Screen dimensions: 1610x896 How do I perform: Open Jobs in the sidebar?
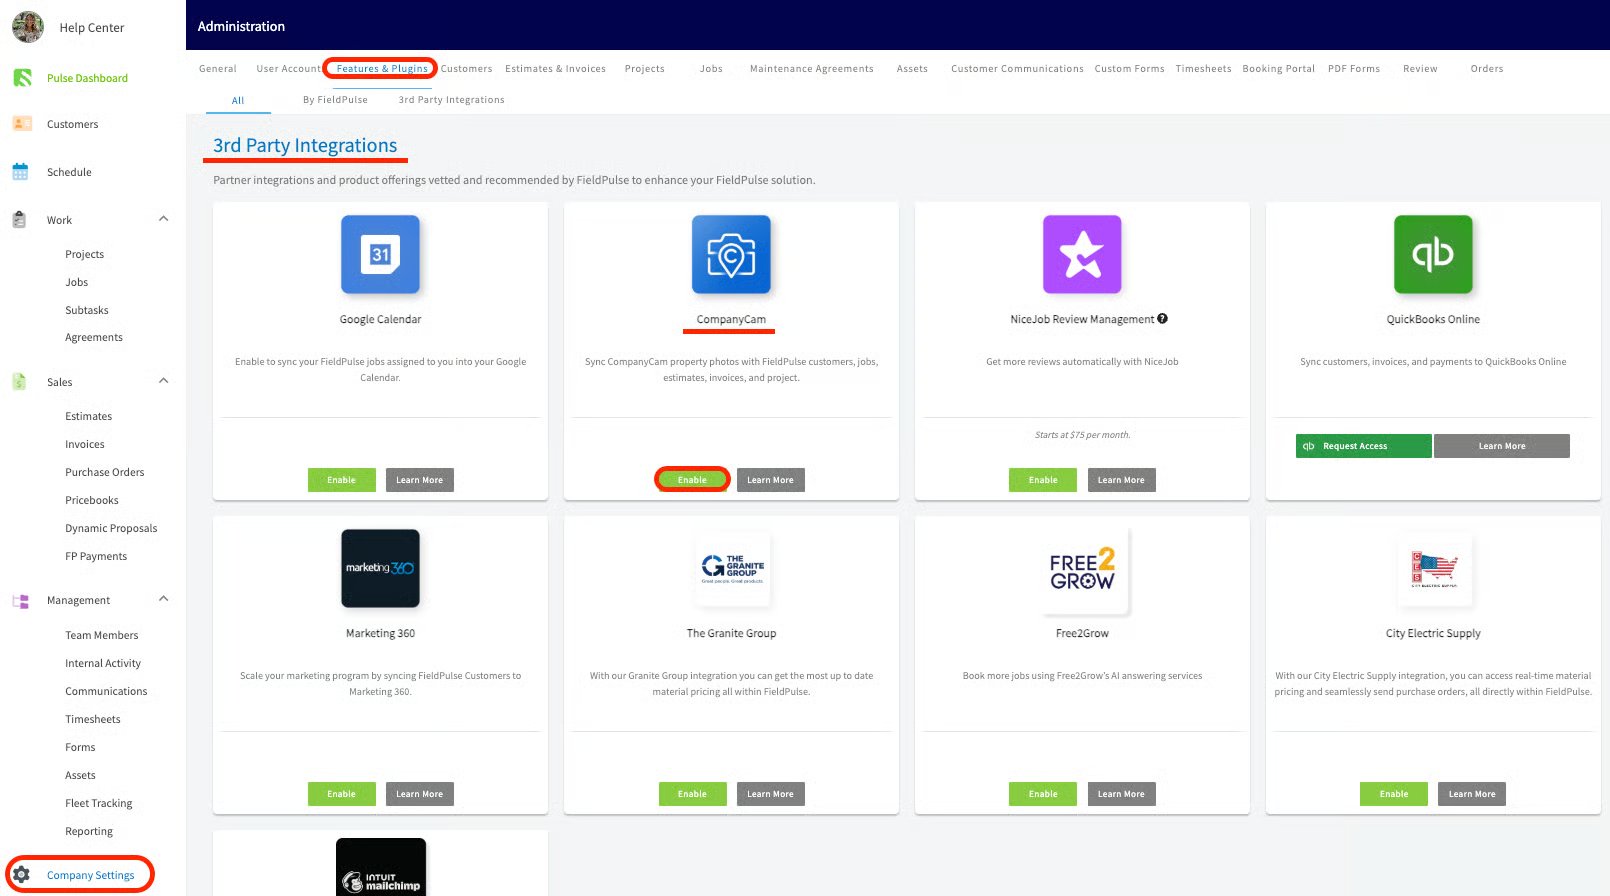coord(77,282)
